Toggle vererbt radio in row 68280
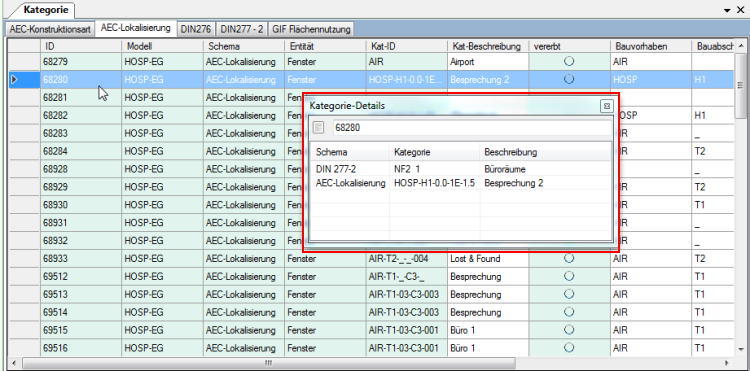The width and height of the screenshot is (750, 371). [569, 79]
